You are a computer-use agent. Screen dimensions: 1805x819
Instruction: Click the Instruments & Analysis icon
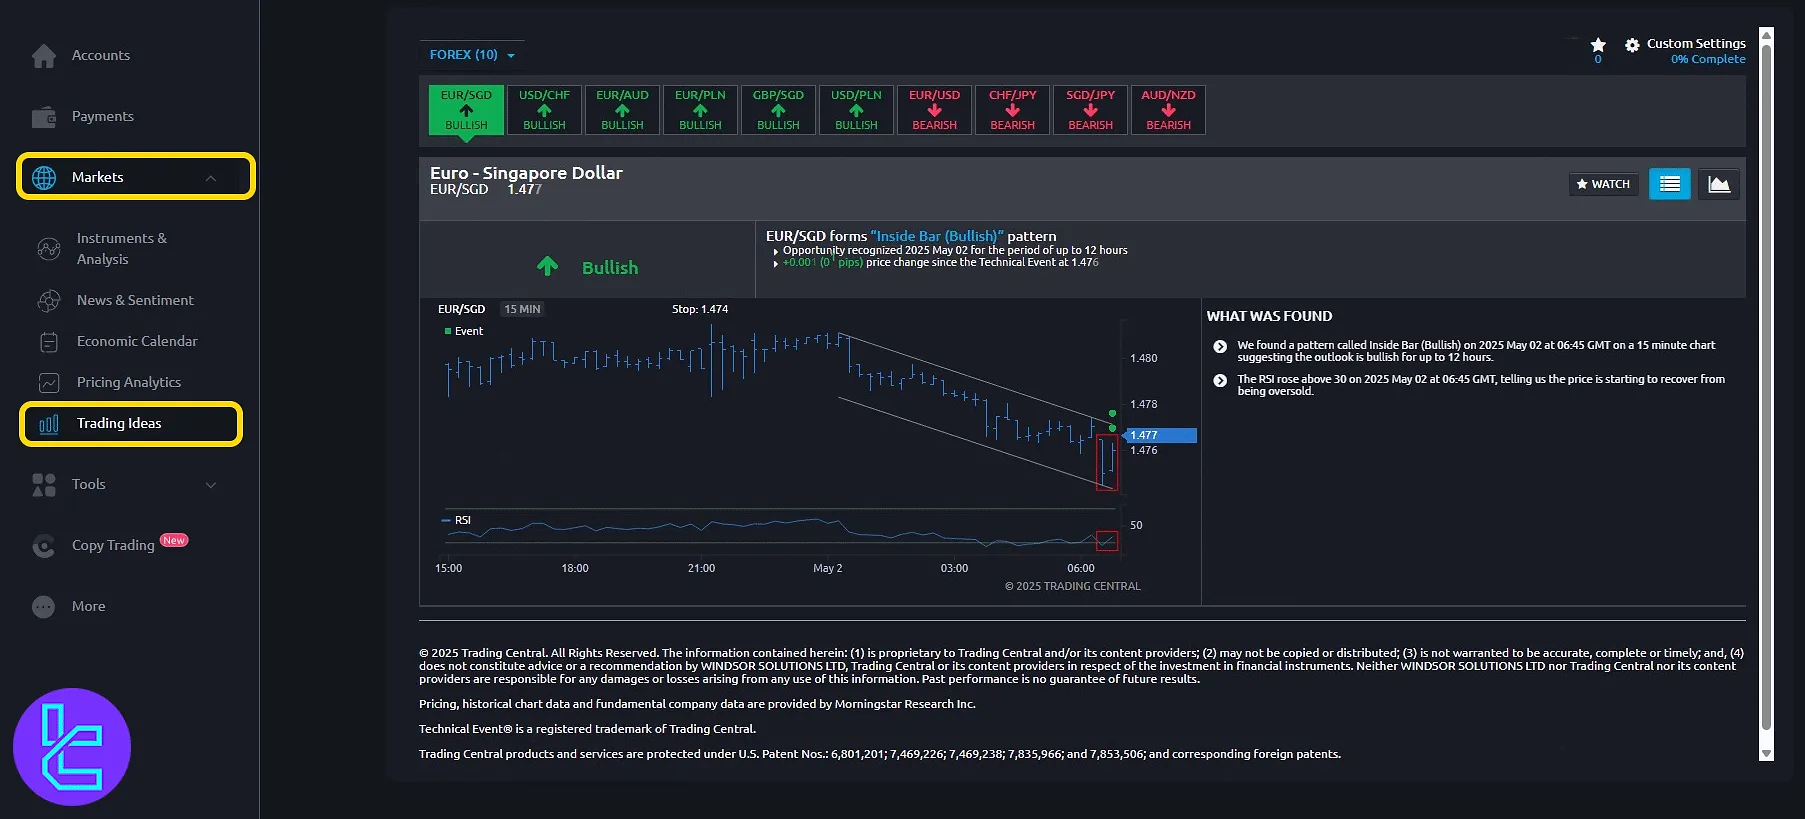coord(49,249)
